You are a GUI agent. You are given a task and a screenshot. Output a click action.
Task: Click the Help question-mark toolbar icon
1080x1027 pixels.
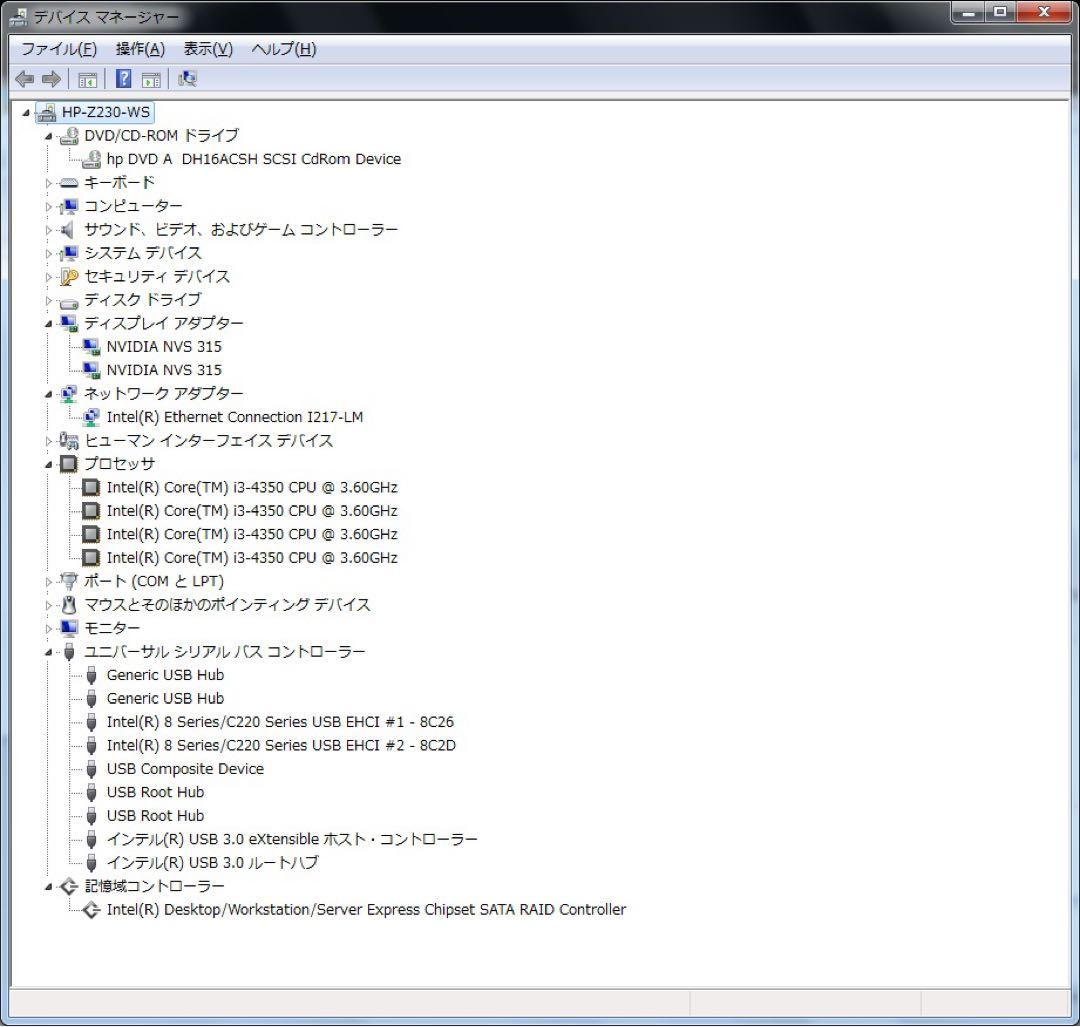click(123, 79)
